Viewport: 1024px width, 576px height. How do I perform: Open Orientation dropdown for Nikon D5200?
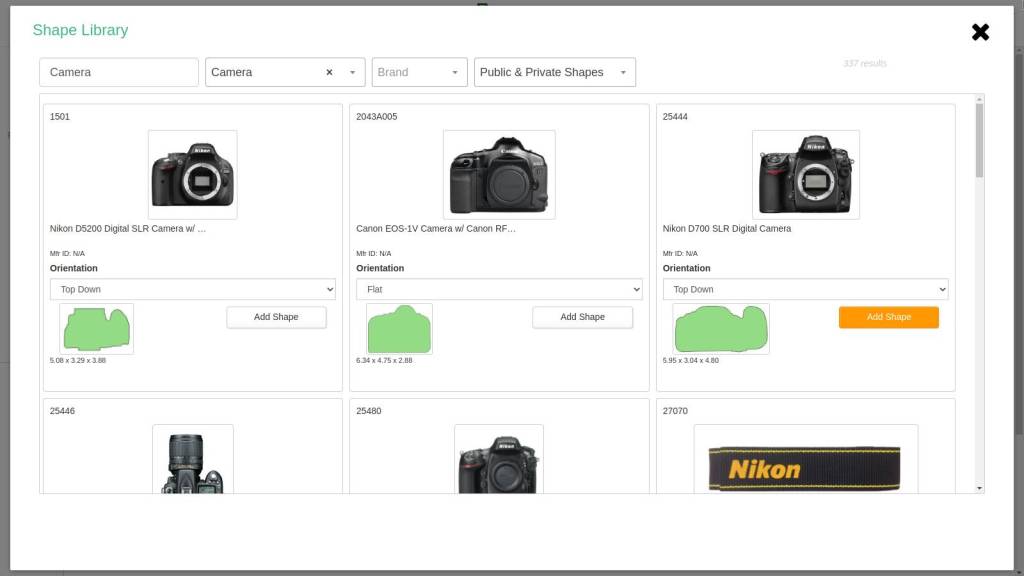(193, 289)
